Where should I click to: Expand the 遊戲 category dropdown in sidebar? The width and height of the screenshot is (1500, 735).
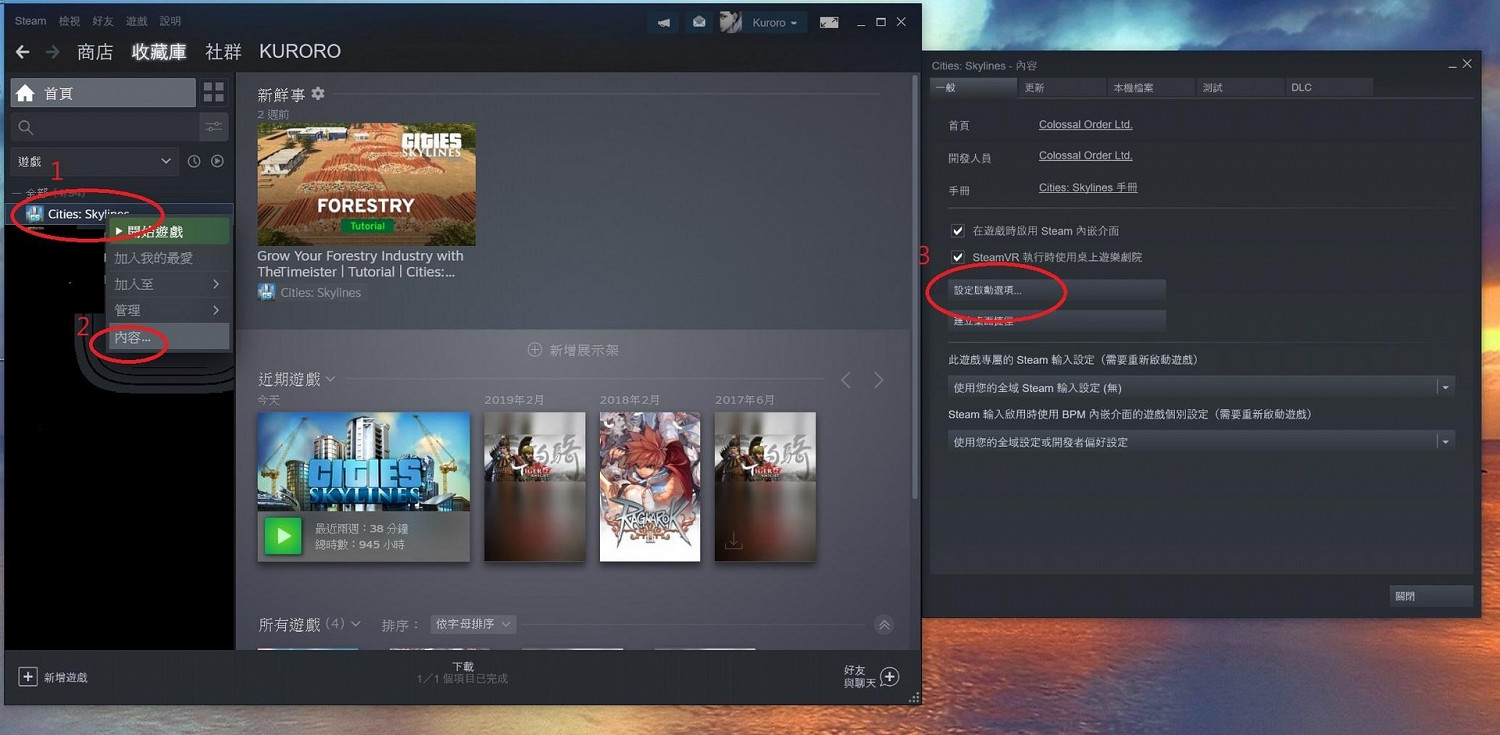point(94,161)
